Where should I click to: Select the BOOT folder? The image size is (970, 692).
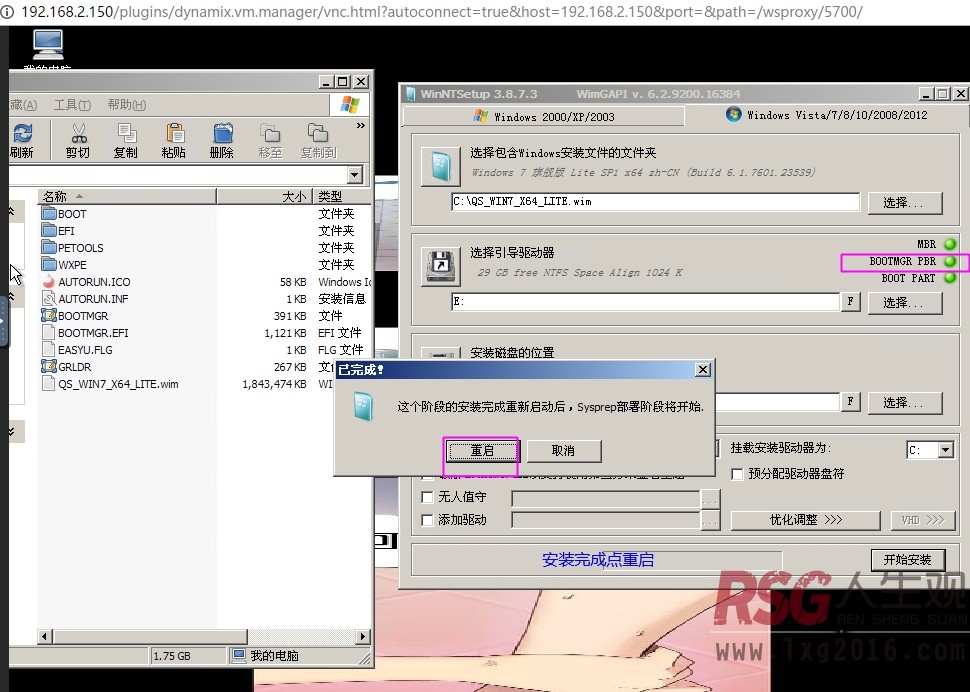65,214
